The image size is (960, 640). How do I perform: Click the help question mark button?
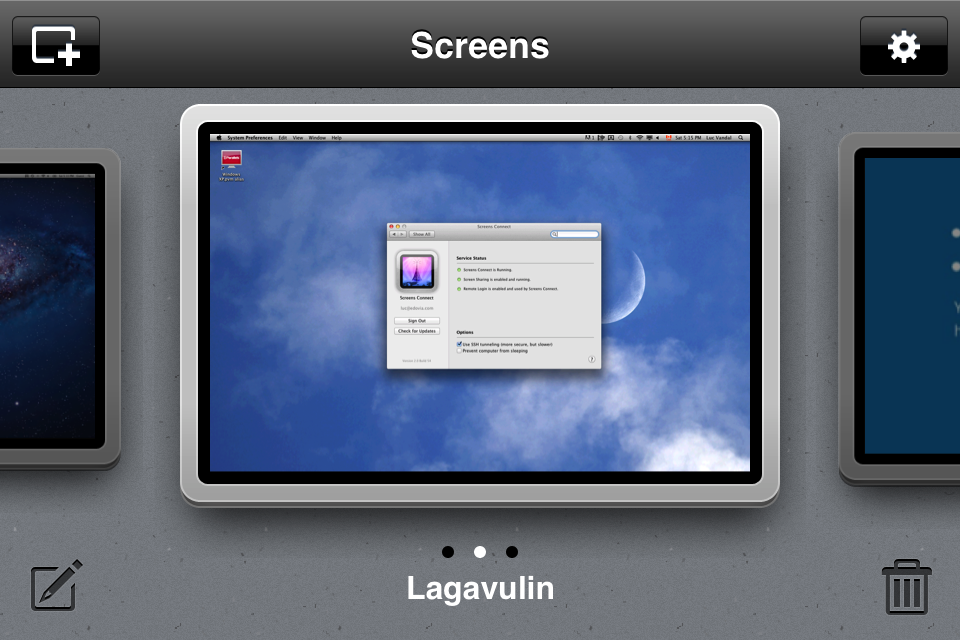coord(592,359)
